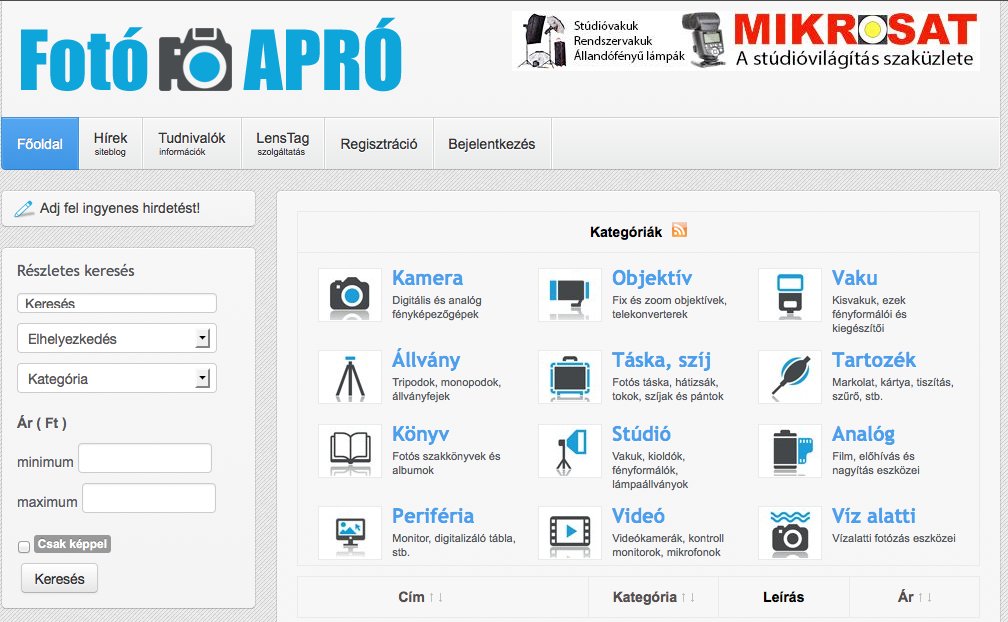Select the Videó play icon
This screenshot has height=622, width=1008.
(x=570, y=532)
